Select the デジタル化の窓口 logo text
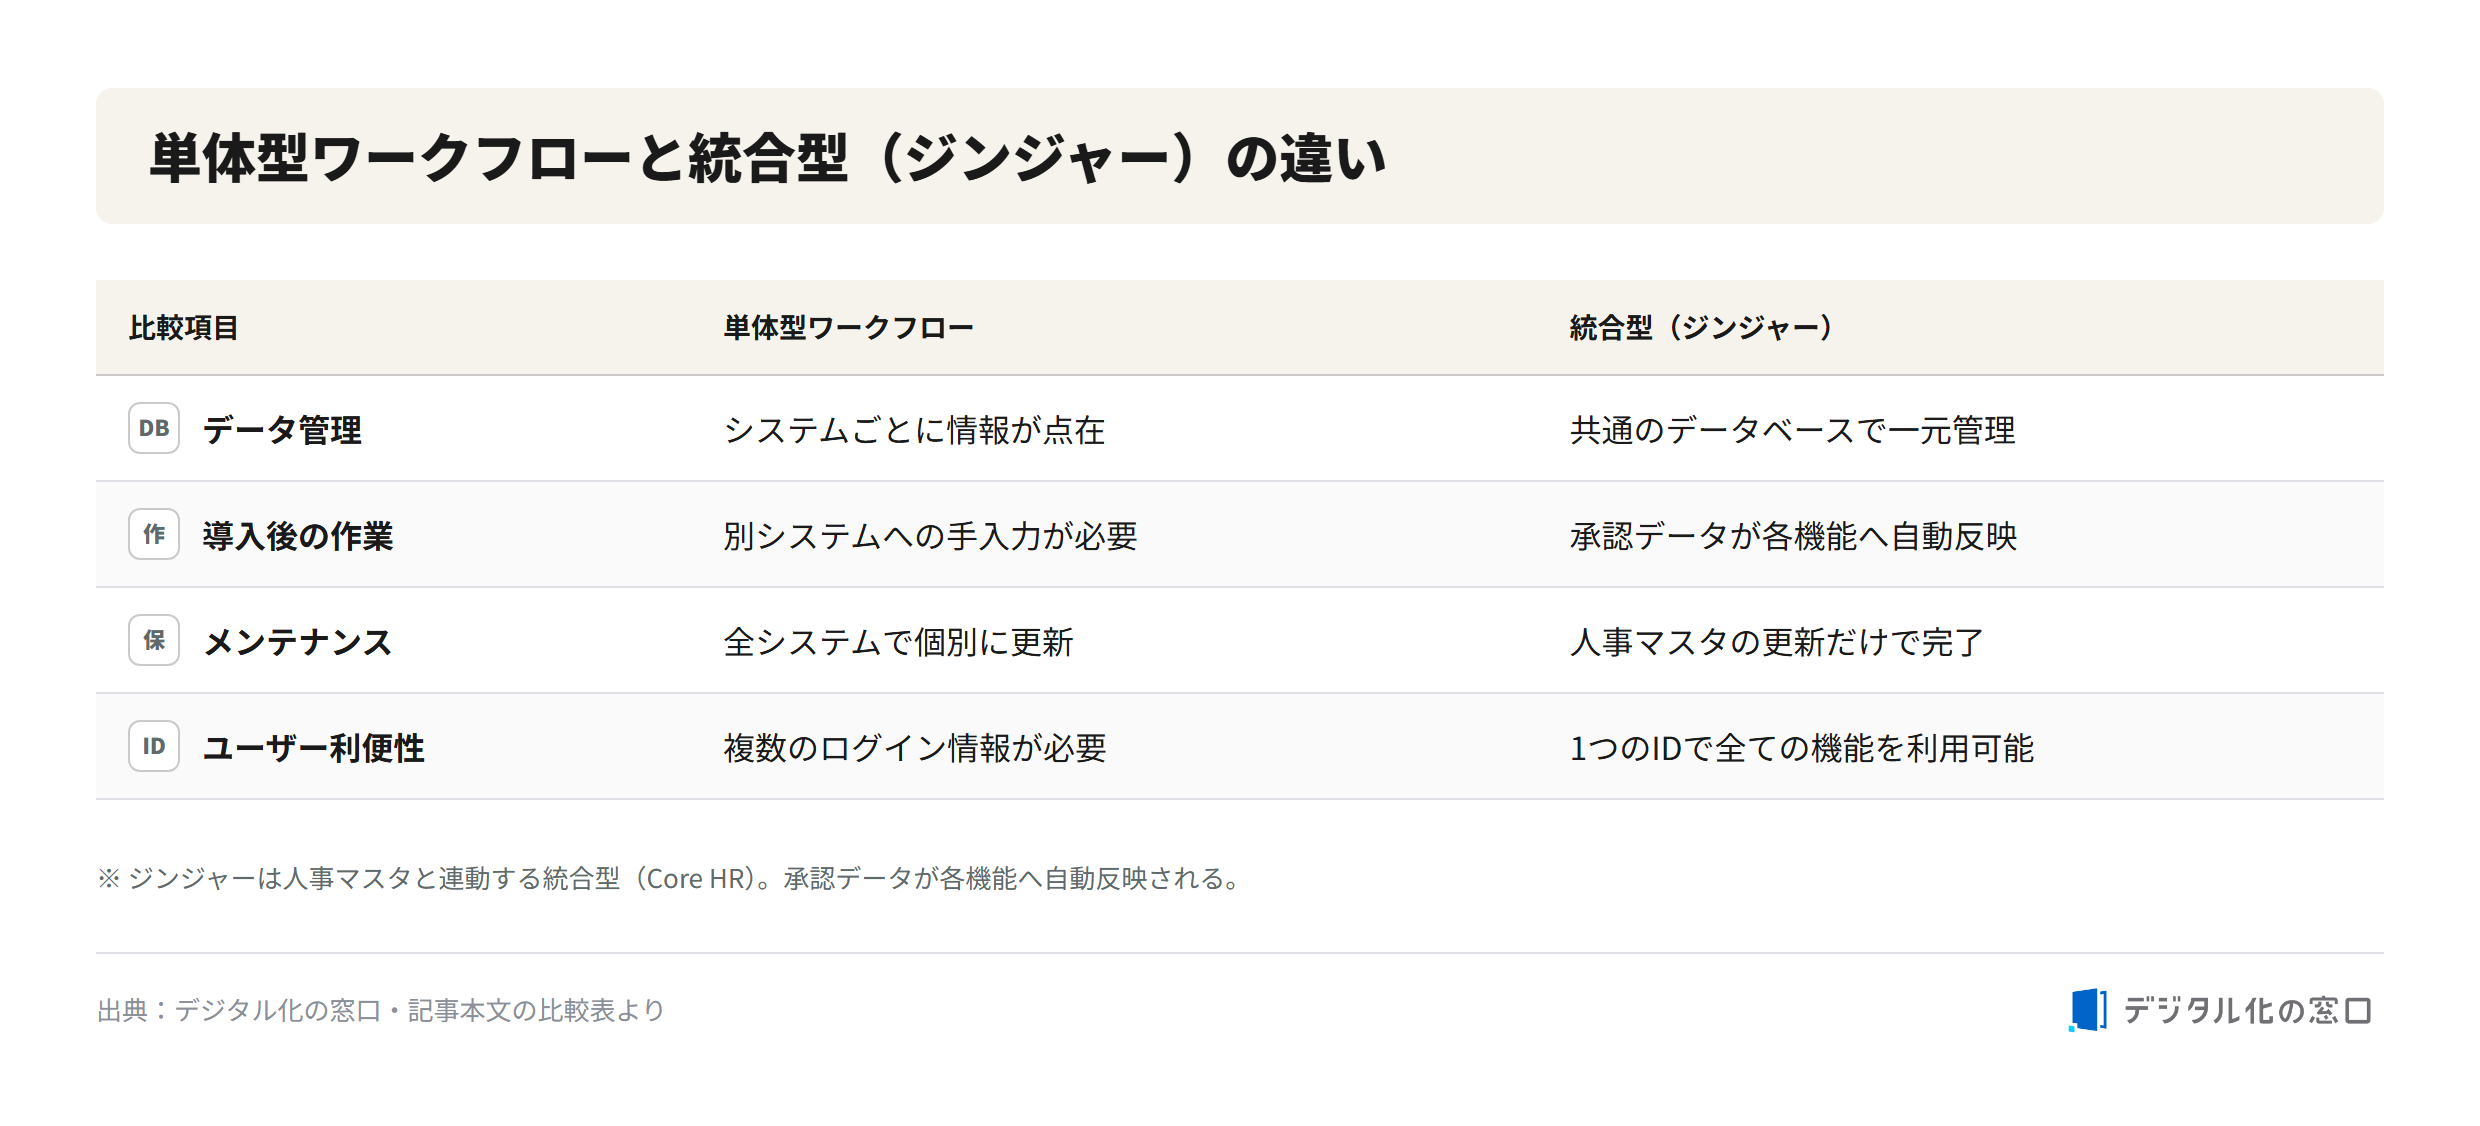The width and height of the screenshot is (2480, 1126). (x=2246, y=1010)
